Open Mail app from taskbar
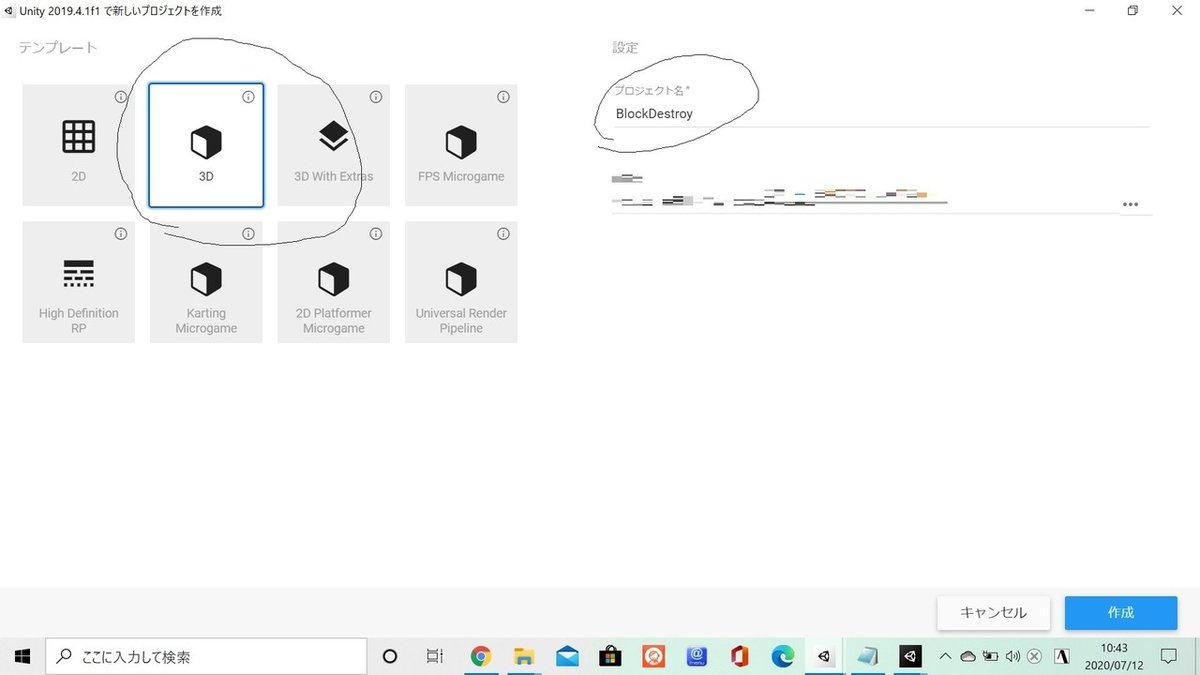Image resolution: width=1200 pixels, height=675 pixels. (567, 657)
